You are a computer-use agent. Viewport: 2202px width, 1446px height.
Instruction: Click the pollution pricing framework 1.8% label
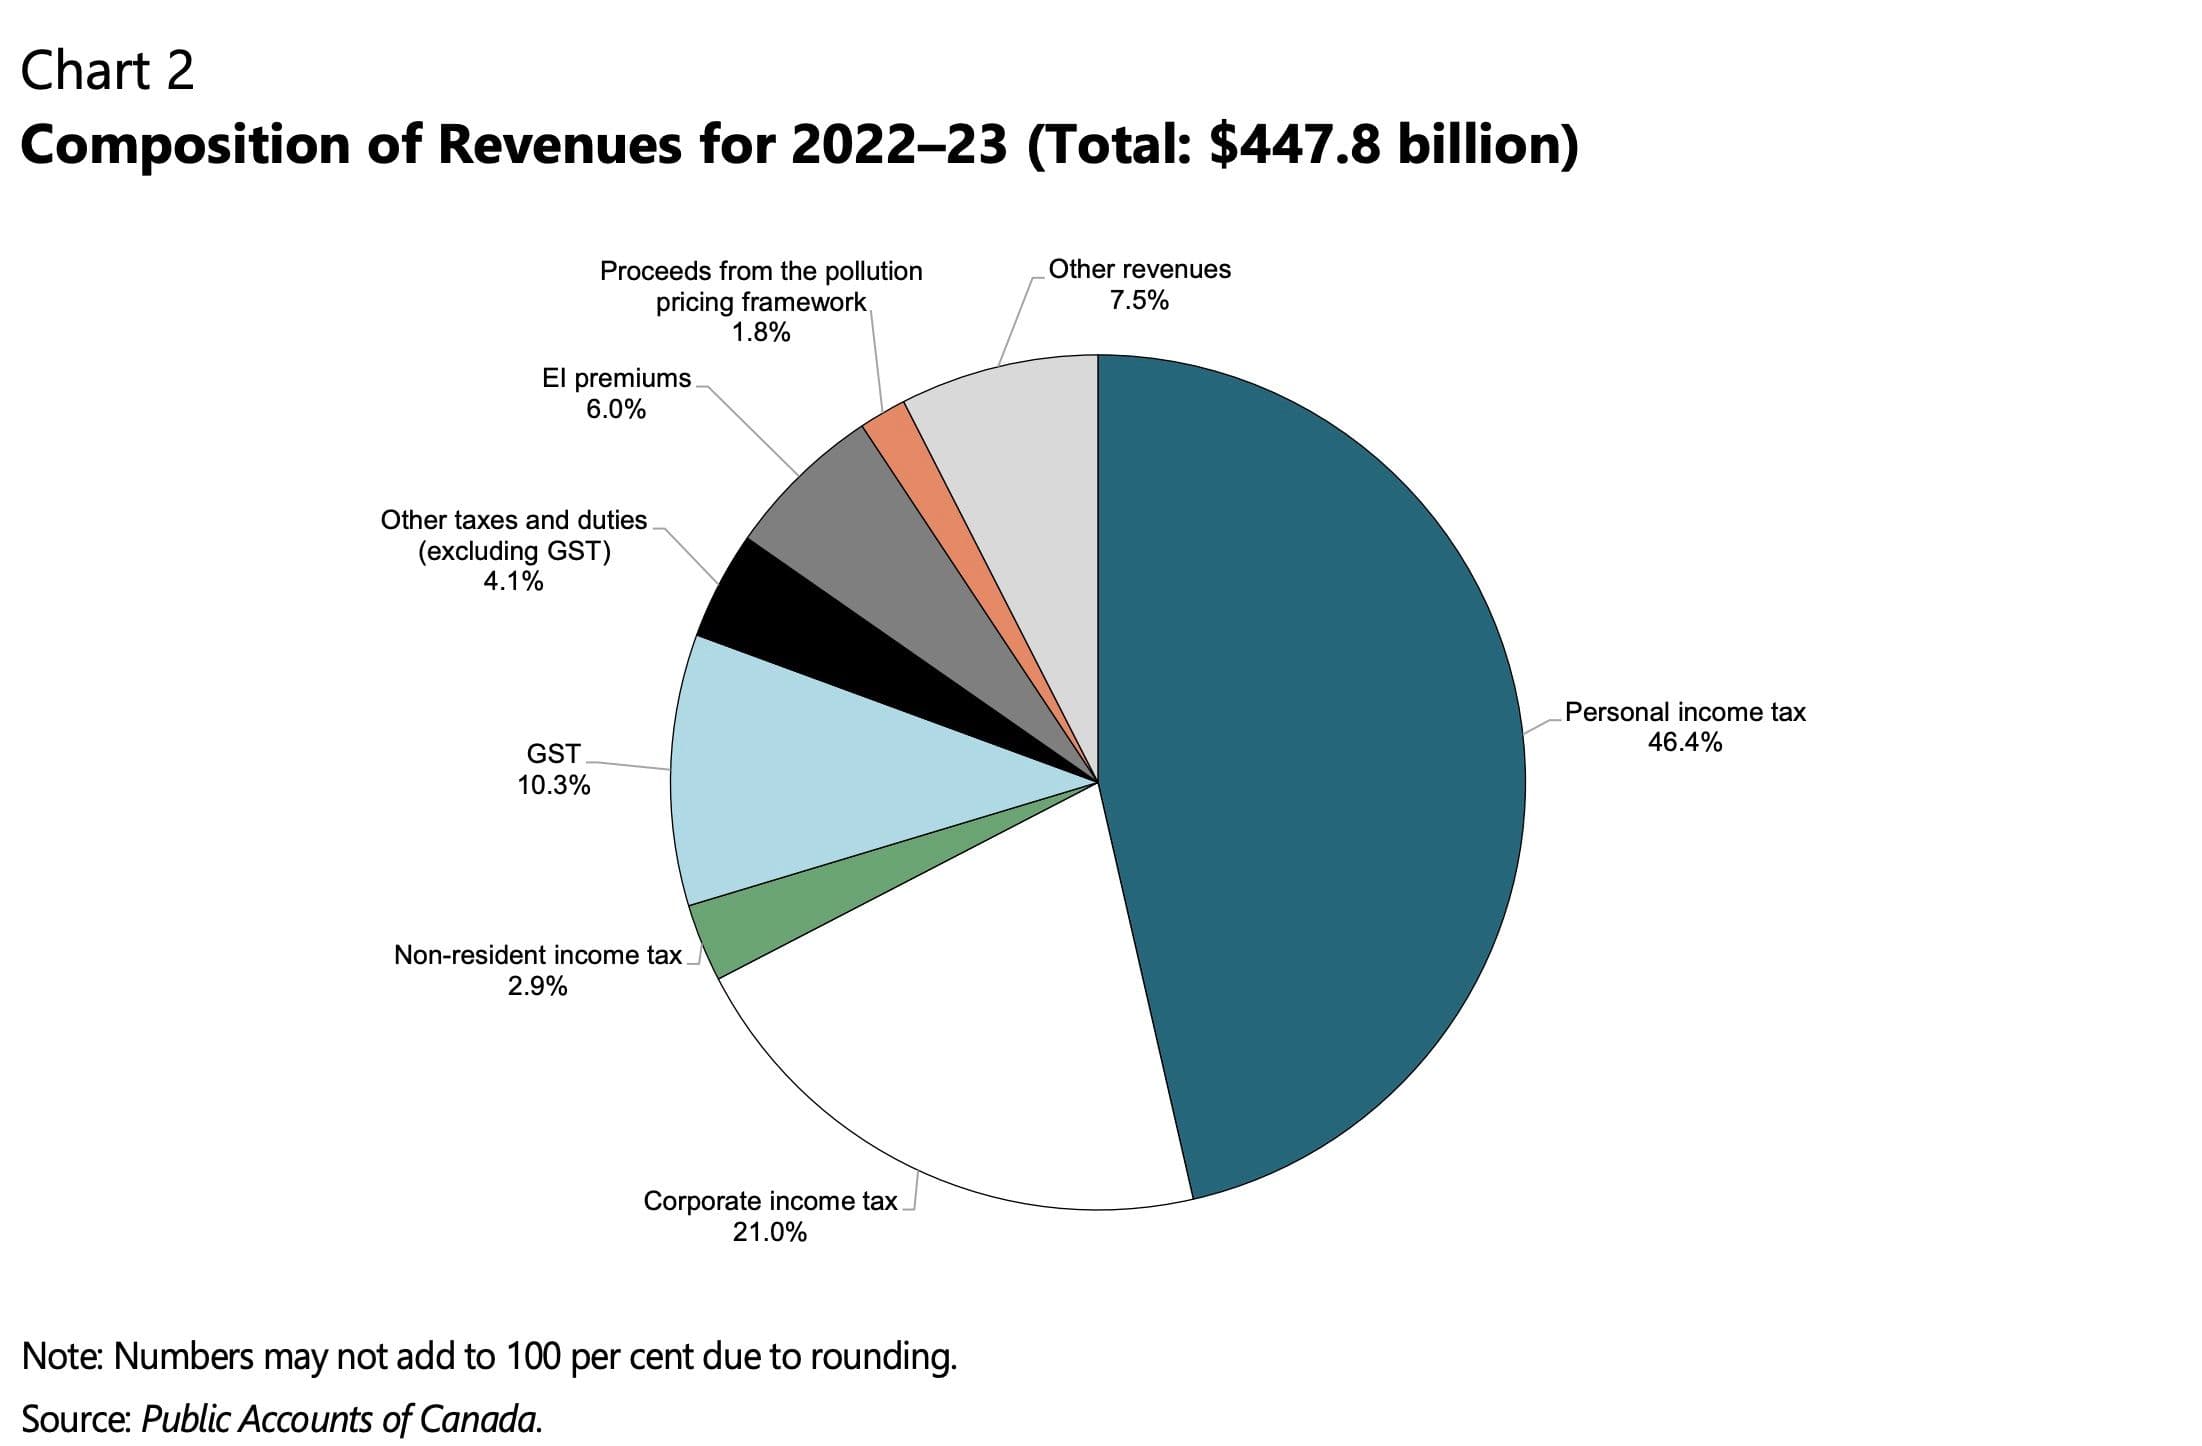click(x=761, y=301)
